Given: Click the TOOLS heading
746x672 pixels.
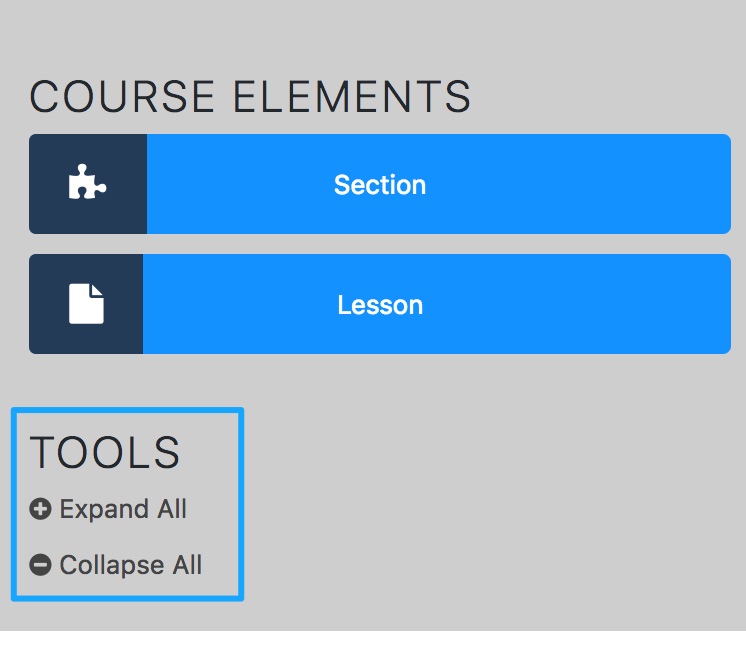Looking at the screenshot, I should coord(105,452).
